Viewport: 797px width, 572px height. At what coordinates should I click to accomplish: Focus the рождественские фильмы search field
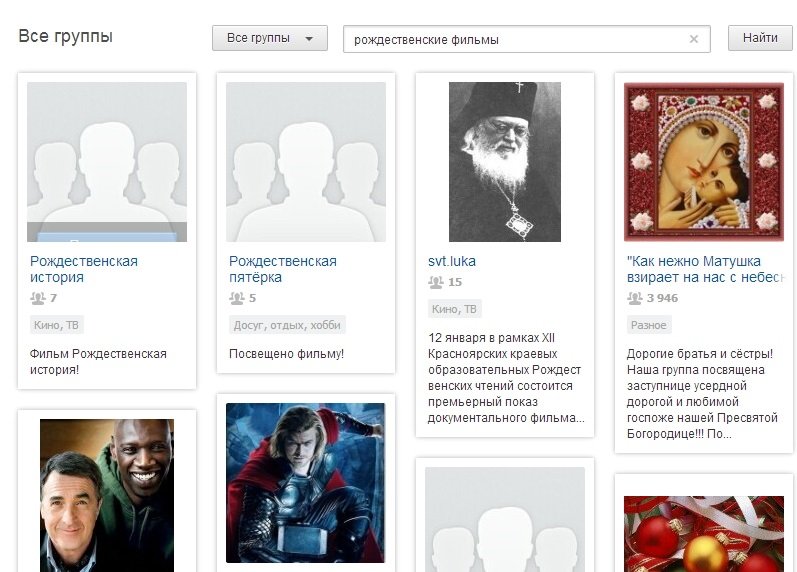527,39
